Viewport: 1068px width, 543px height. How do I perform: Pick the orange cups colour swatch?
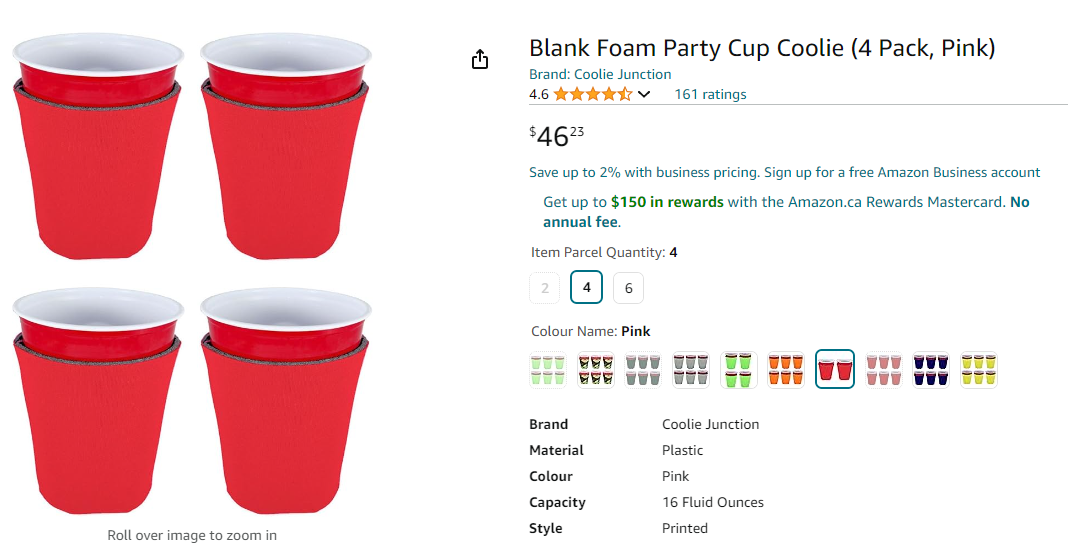tap(787, 370)
